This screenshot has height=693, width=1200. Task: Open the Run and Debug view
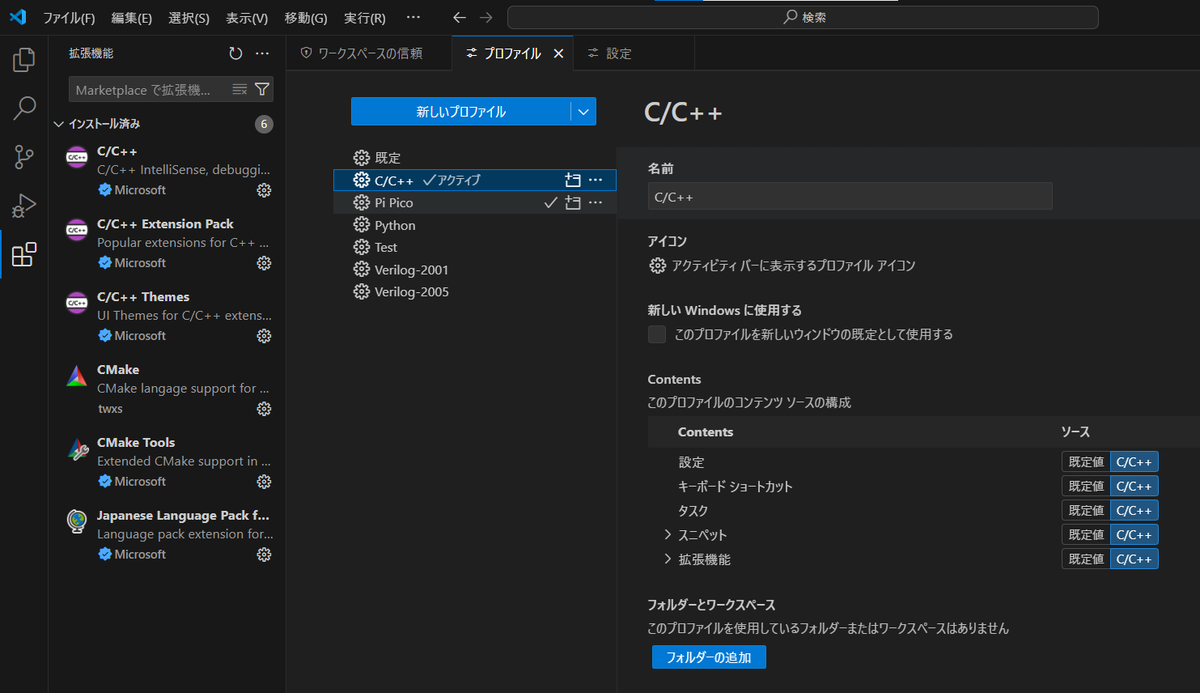[24, 206]
